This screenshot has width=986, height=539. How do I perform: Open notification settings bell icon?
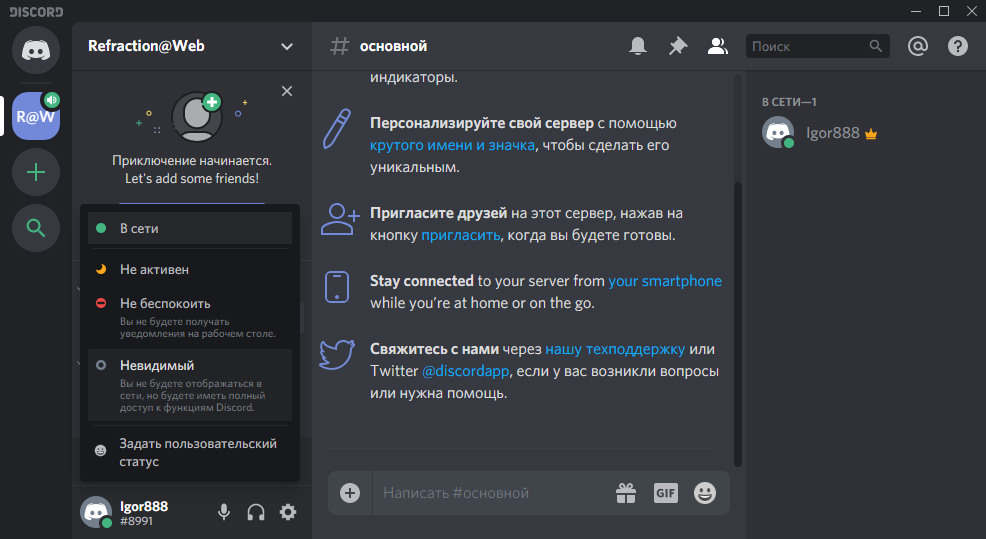637,46
